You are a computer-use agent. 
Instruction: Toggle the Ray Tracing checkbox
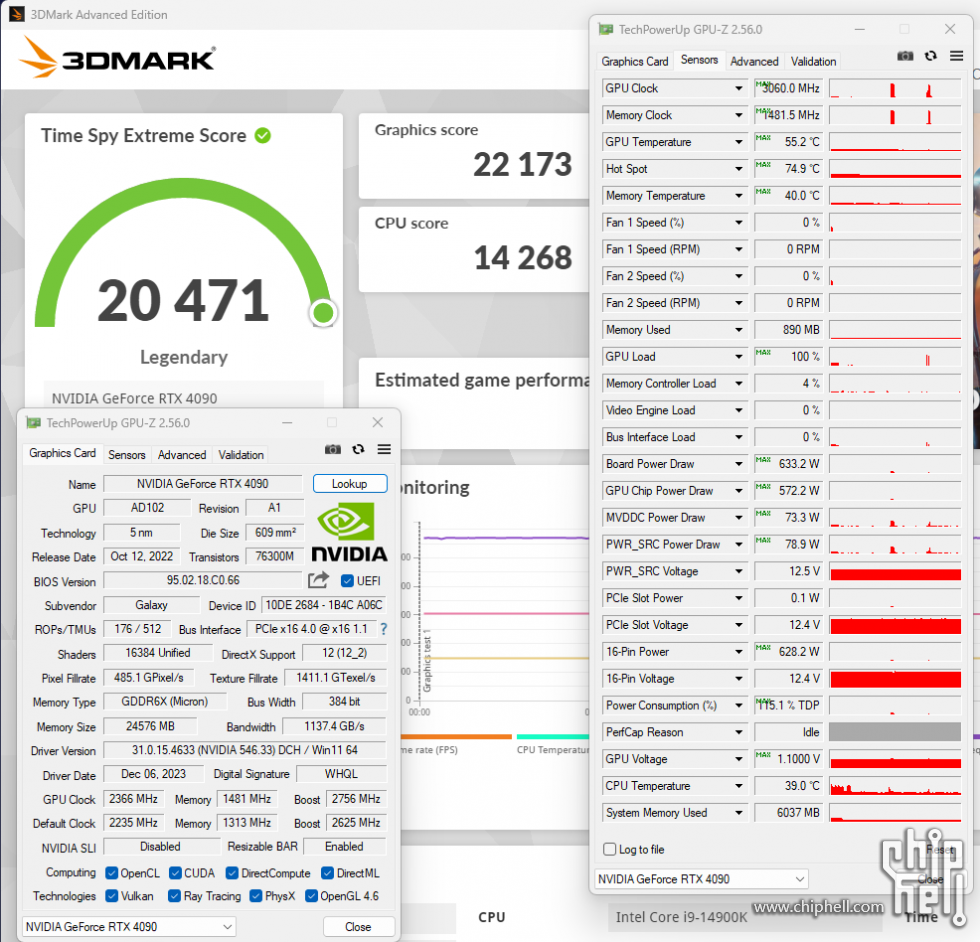click(x=175, y=896)
